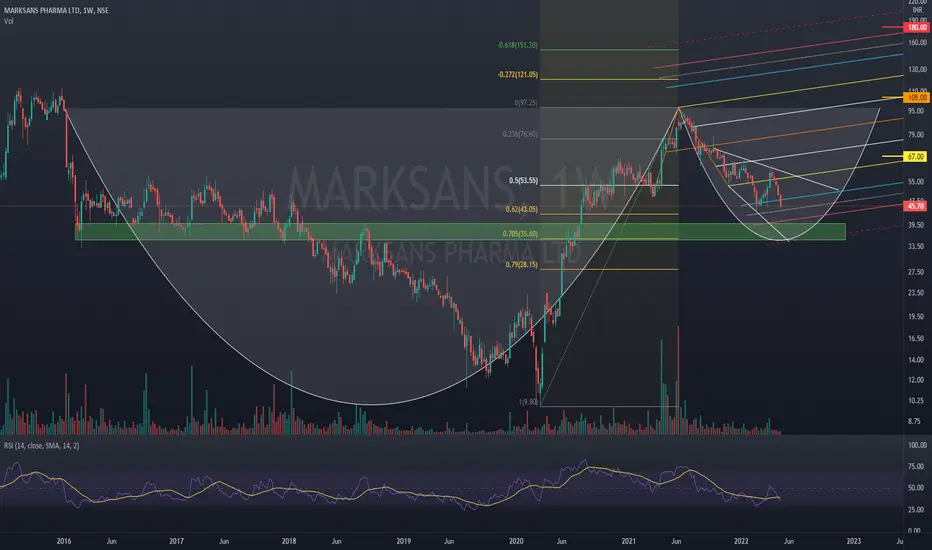Viewport: 932px width, 550px height.
Task: Select the -0.618(151.30) Fibonacci level label
Action: [518, 45]
